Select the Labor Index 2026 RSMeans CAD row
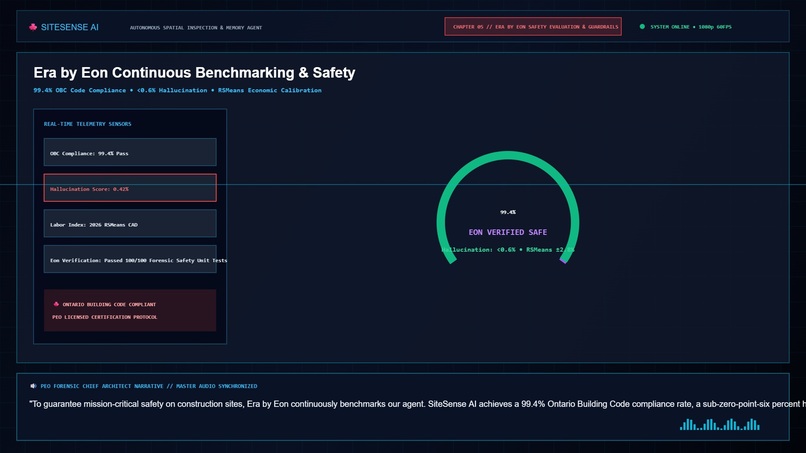Screen dimensions: 806x453 coord(130,223)
